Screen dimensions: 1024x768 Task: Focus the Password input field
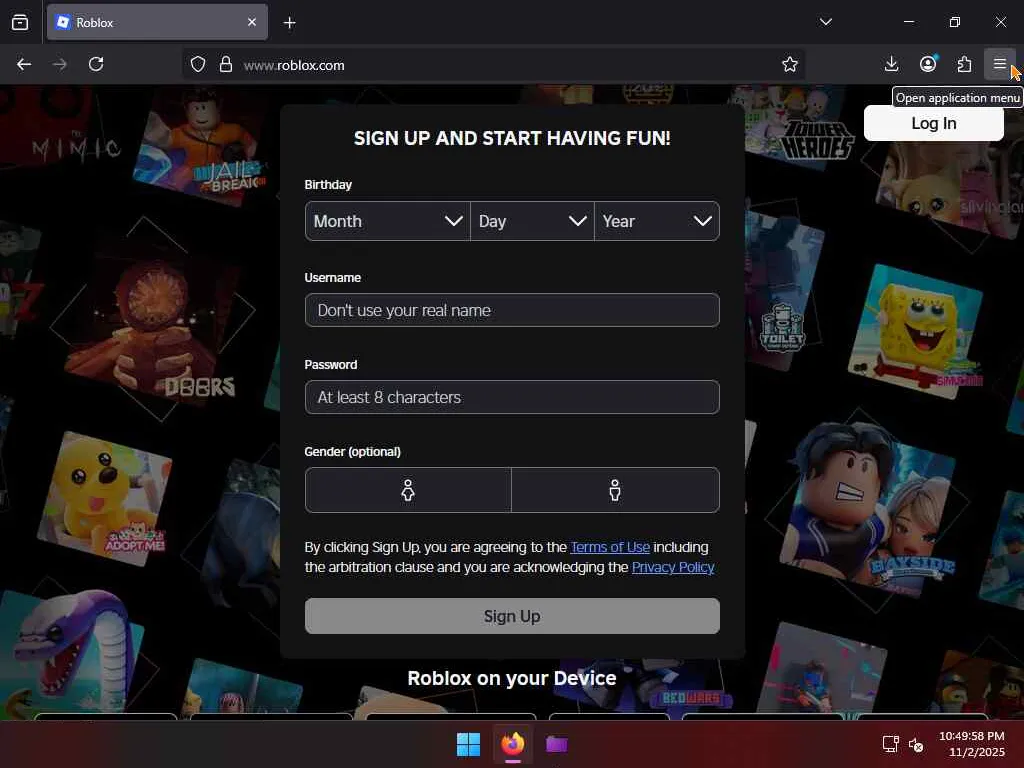coord(512,397)
